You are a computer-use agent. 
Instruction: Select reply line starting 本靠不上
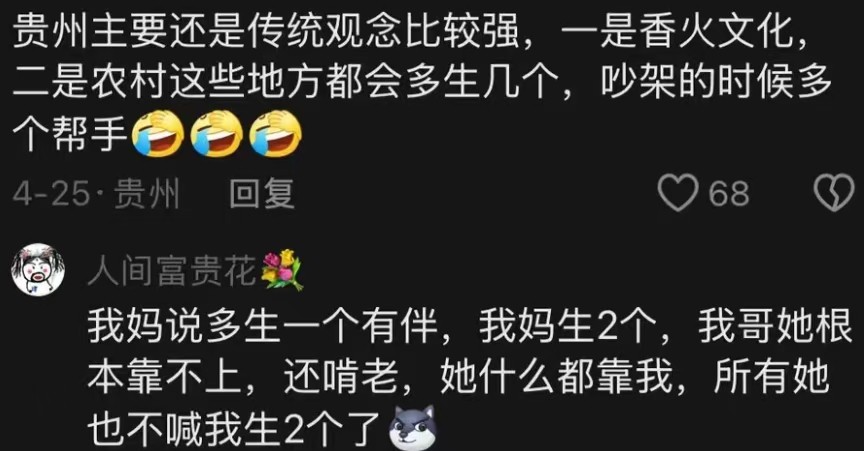click(458, 377)
